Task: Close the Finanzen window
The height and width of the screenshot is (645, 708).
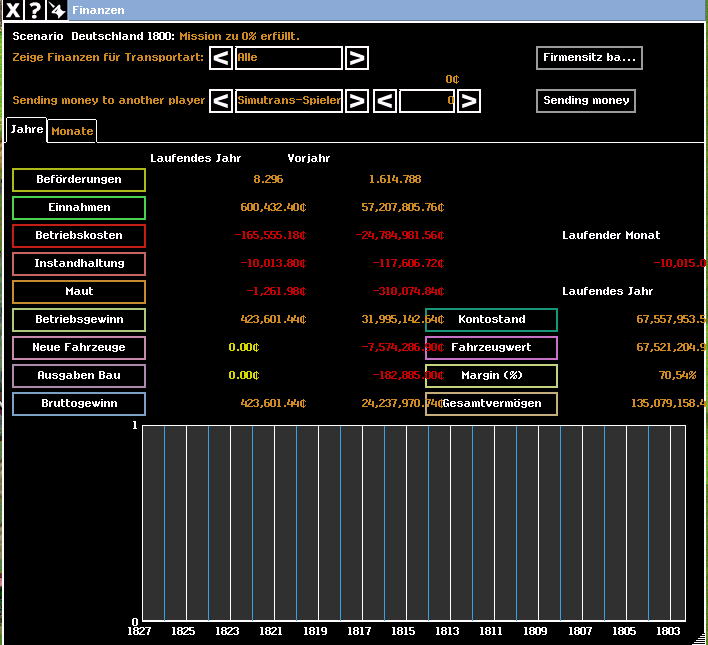Action: click(x=12, y=10)
